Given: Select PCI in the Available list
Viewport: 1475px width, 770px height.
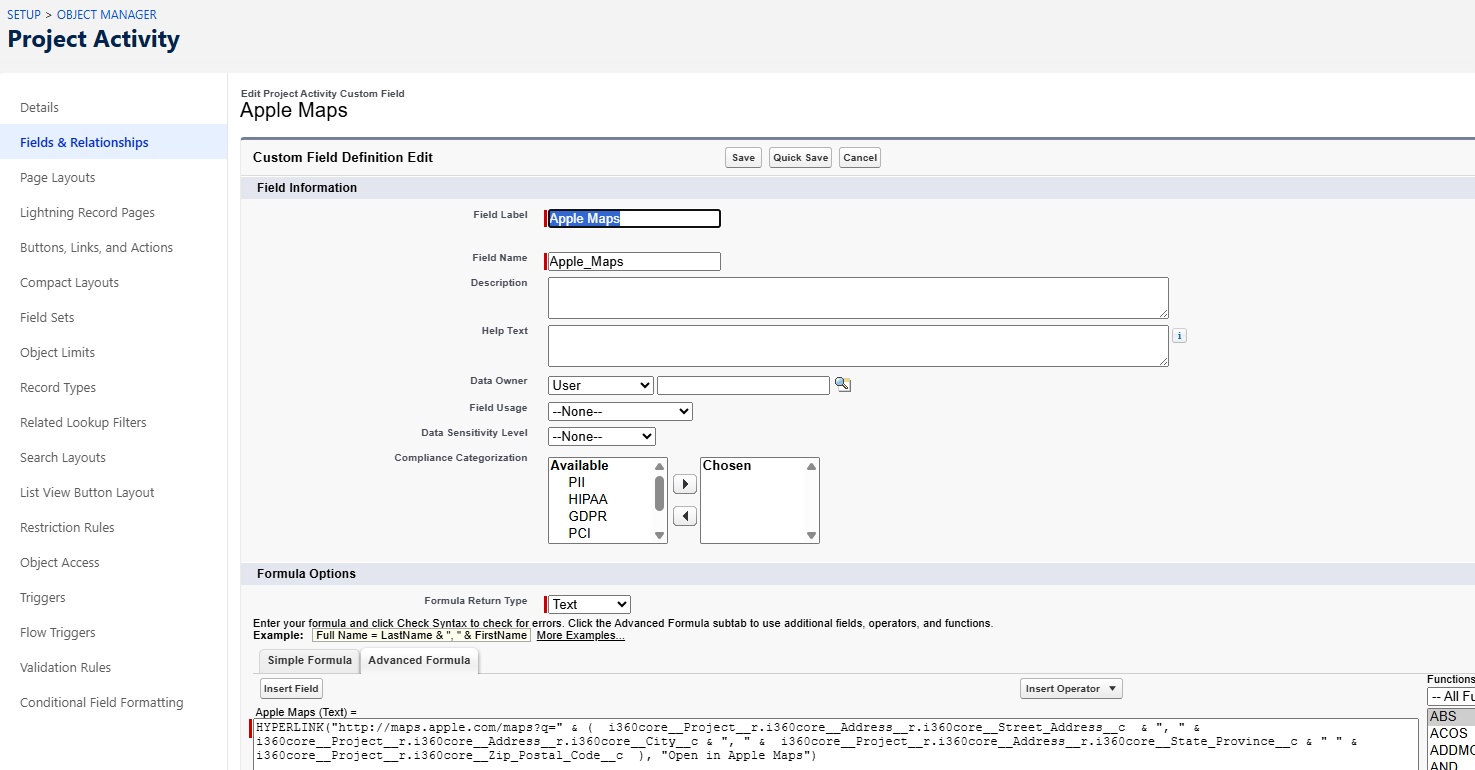Looking at the screenshot, I should tap(579, 533).
